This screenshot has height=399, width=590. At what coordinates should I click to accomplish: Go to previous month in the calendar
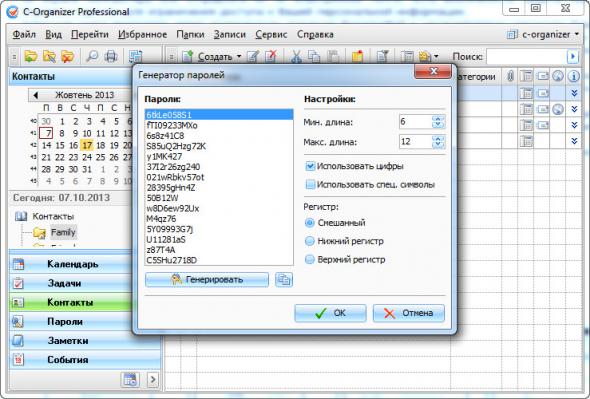(35, 95)
